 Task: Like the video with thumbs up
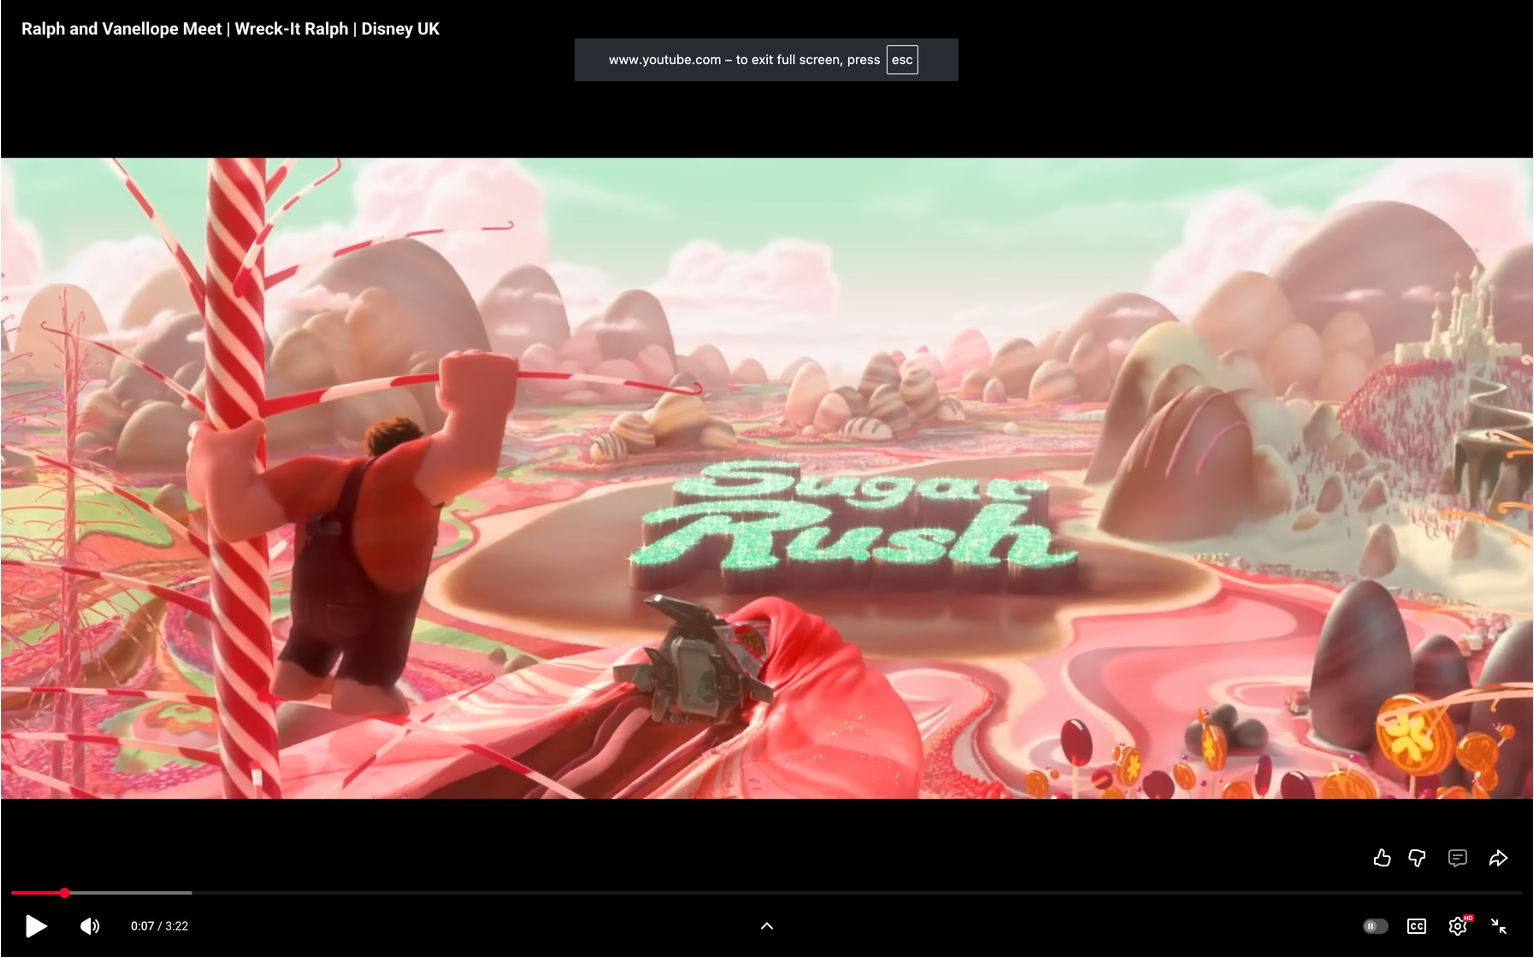(1382, 858)
